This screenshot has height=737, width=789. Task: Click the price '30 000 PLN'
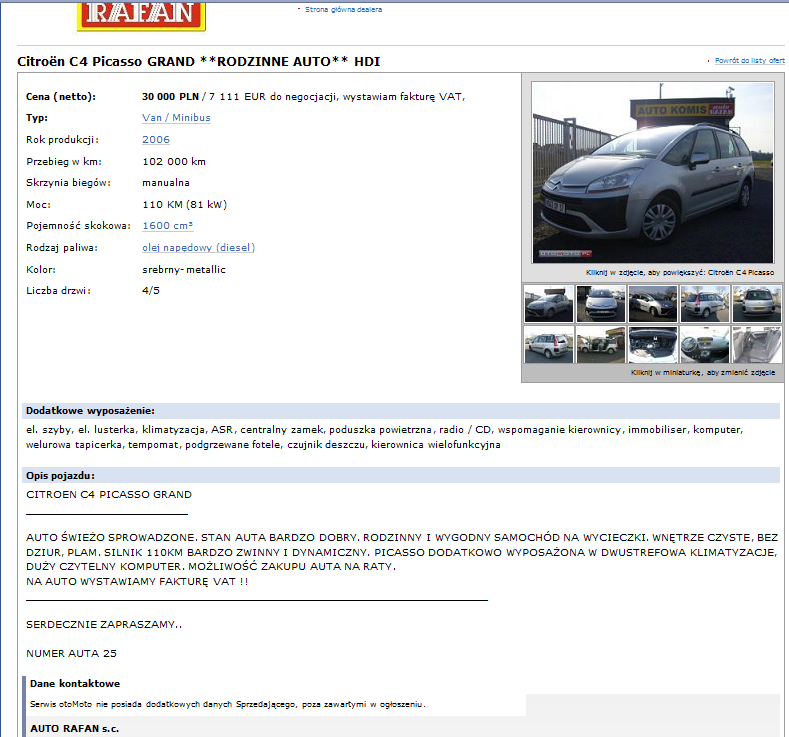click(x=170, y=97)
